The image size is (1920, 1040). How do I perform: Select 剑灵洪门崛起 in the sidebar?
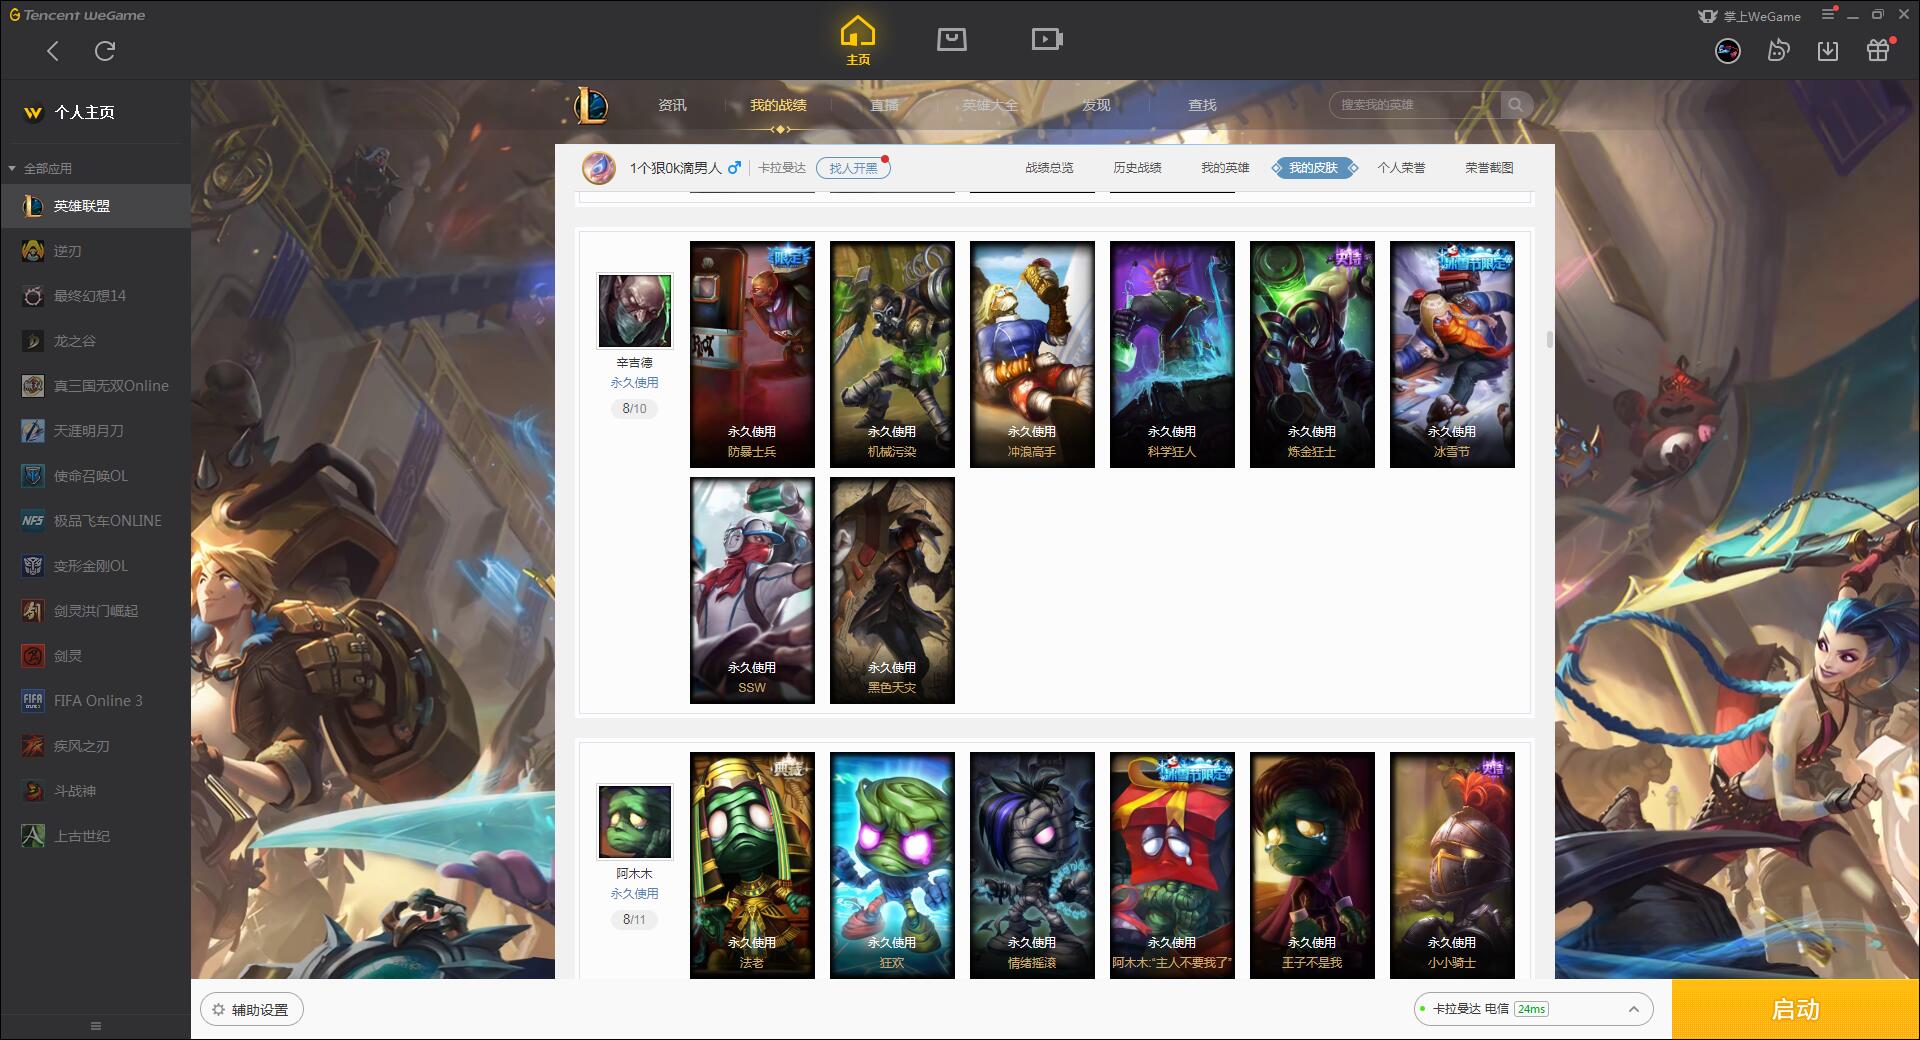95,611
